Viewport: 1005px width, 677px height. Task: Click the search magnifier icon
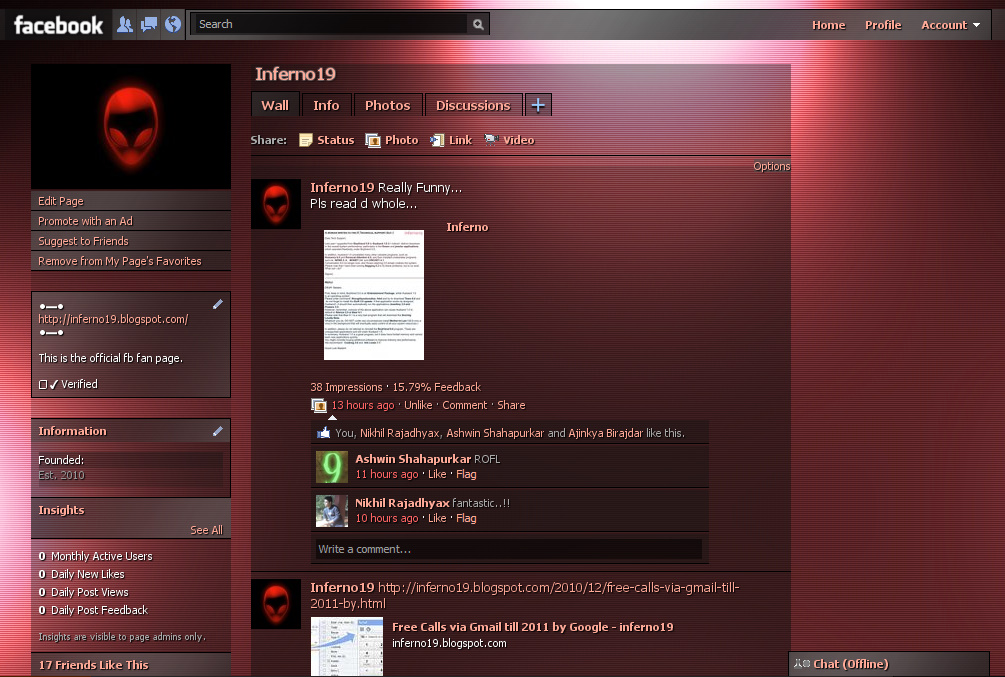tap(478, 23)
